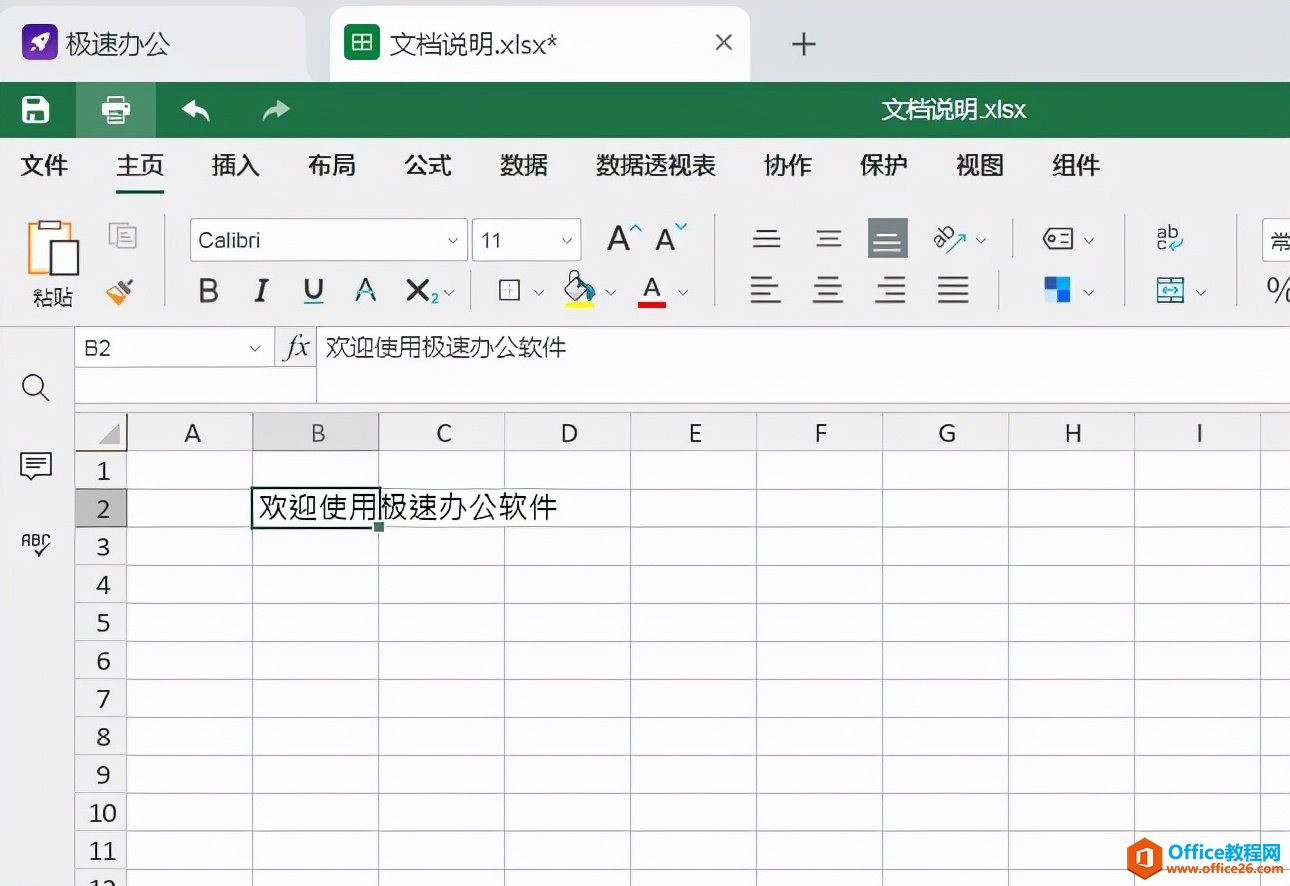Select all cells with corner triangle
This screenshot has width=1290, height=886.
click(101, 432)
